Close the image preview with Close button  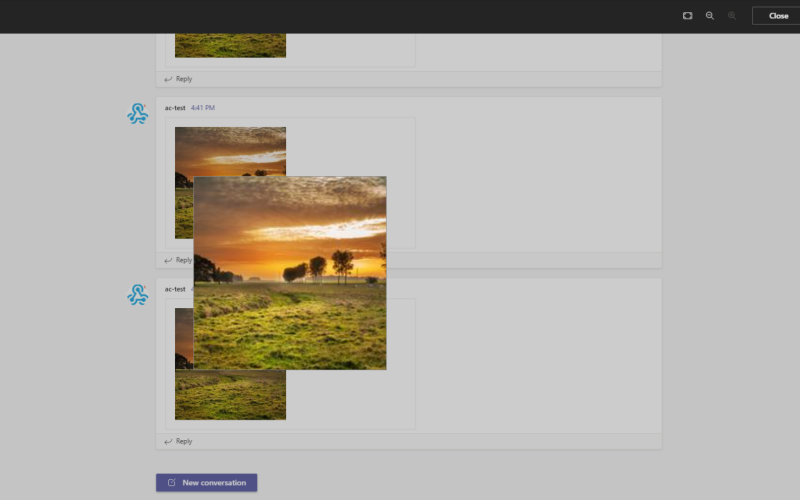pyautogui.click(x=777, y=16)
